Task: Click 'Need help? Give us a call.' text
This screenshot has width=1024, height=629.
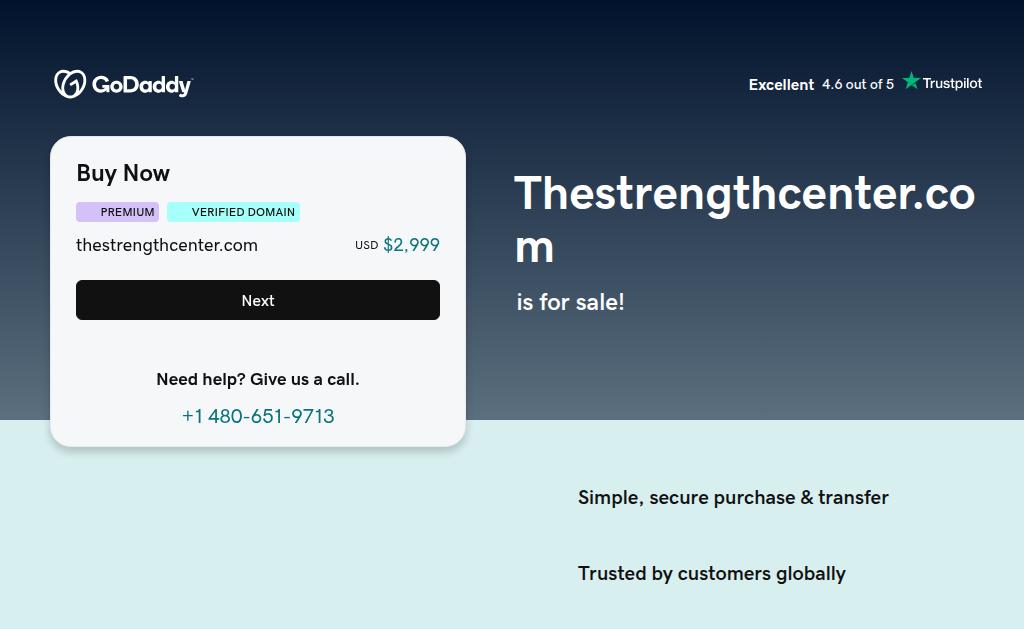Action: tap(258, 380)
